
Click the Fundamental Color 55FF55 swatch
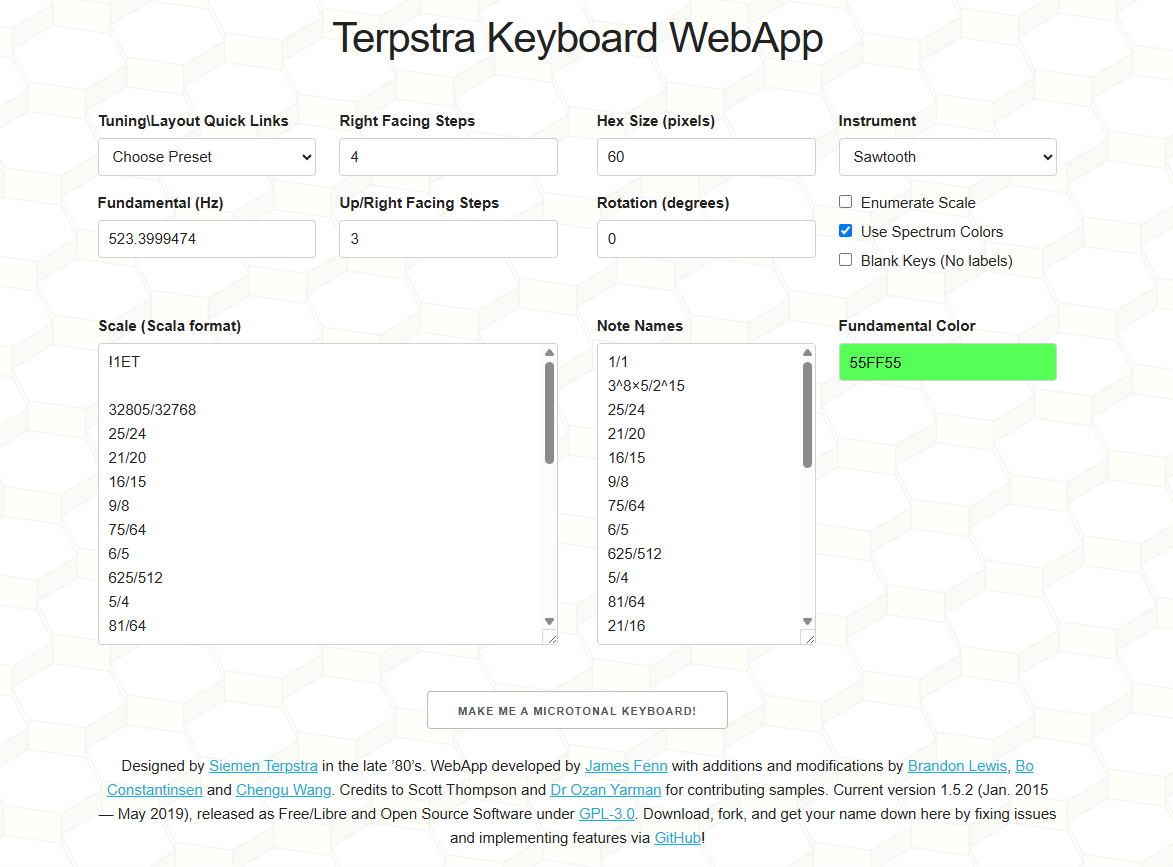click(947, 362)
